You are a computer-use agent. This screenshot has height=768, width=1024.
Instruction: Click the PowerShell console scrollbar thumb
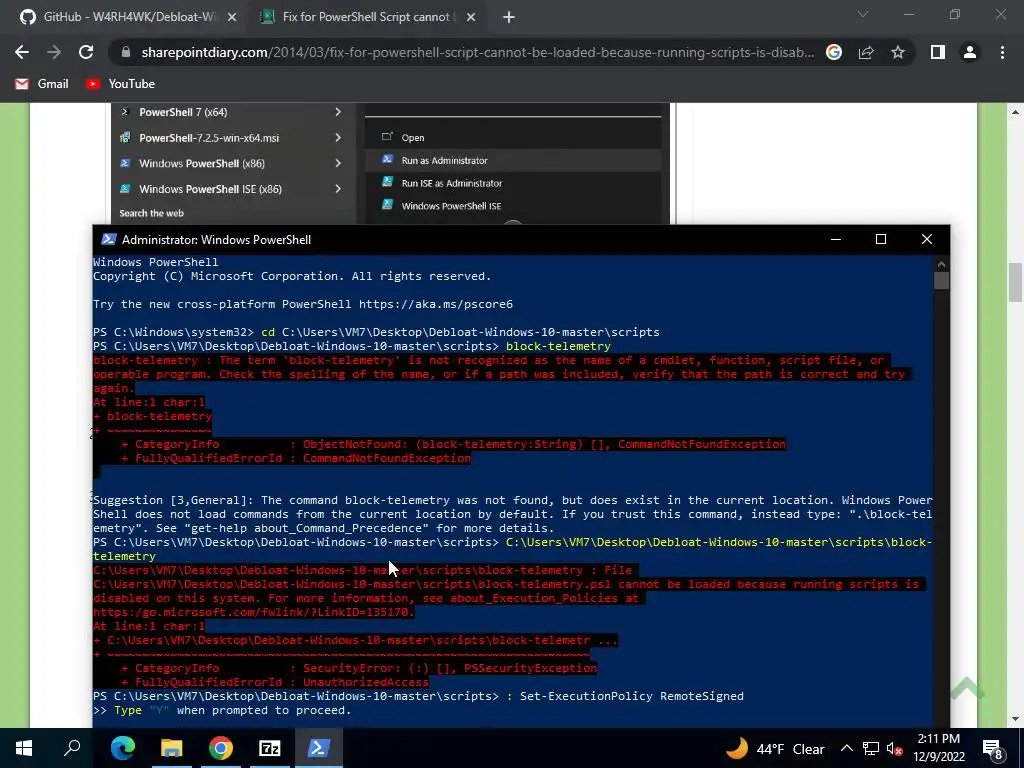coord(941,281)
